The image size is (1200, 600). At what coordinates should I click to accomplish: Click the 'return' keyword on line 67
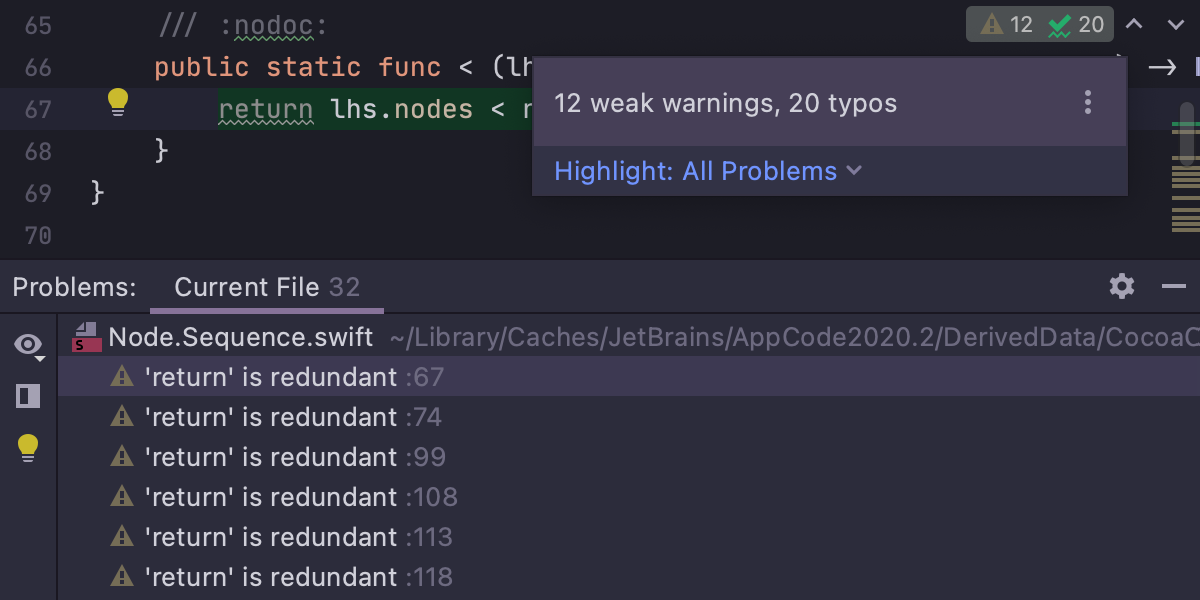coord(265,109)
